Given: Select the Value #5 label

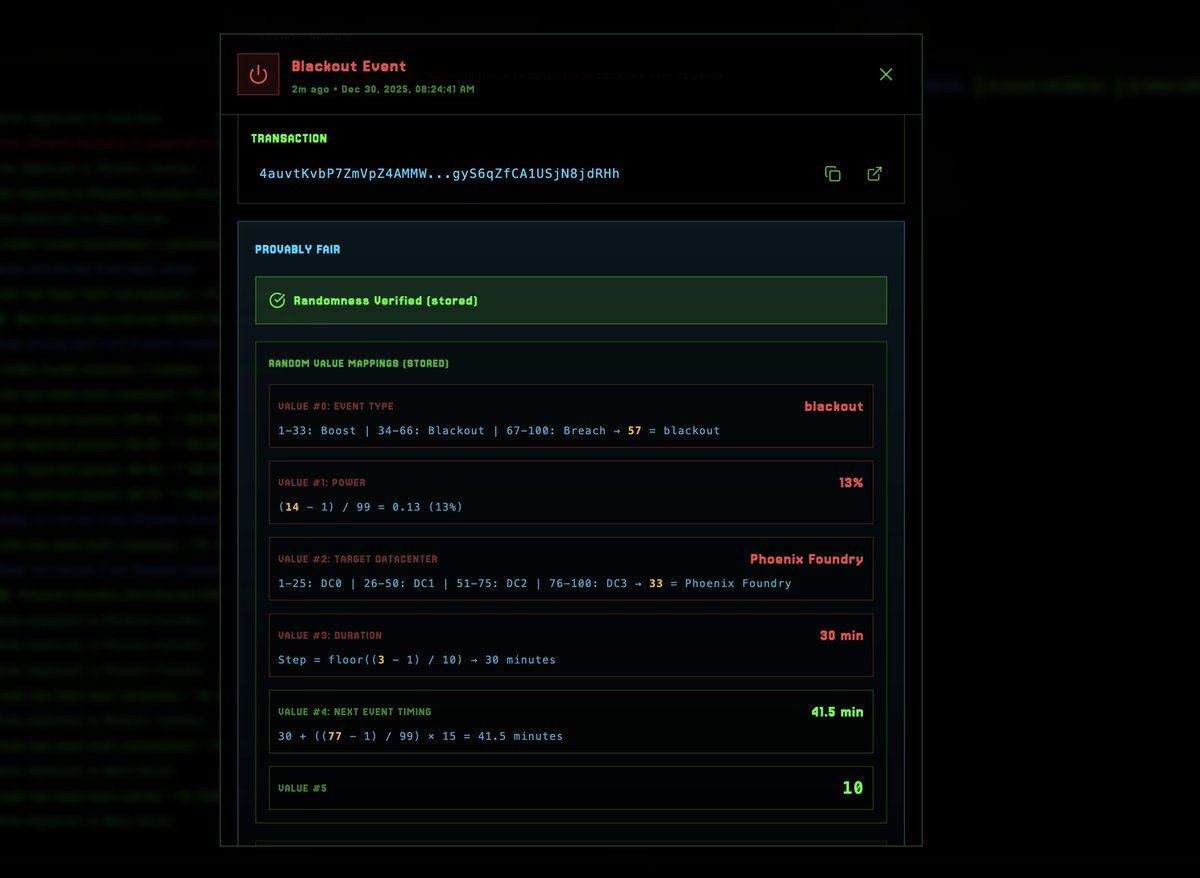Looking at the screenshot, I should [x=302, y=788].
